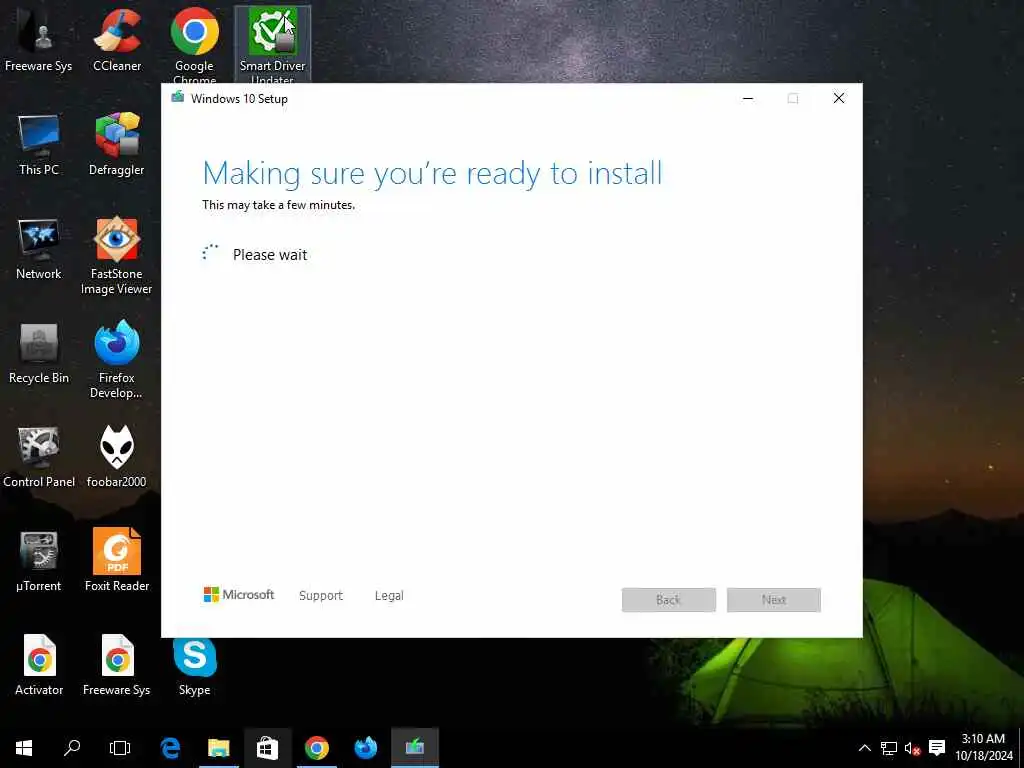Click the Windows 10 Setup title bar icon
The image size is (1024, 768).
click(178, 98)
